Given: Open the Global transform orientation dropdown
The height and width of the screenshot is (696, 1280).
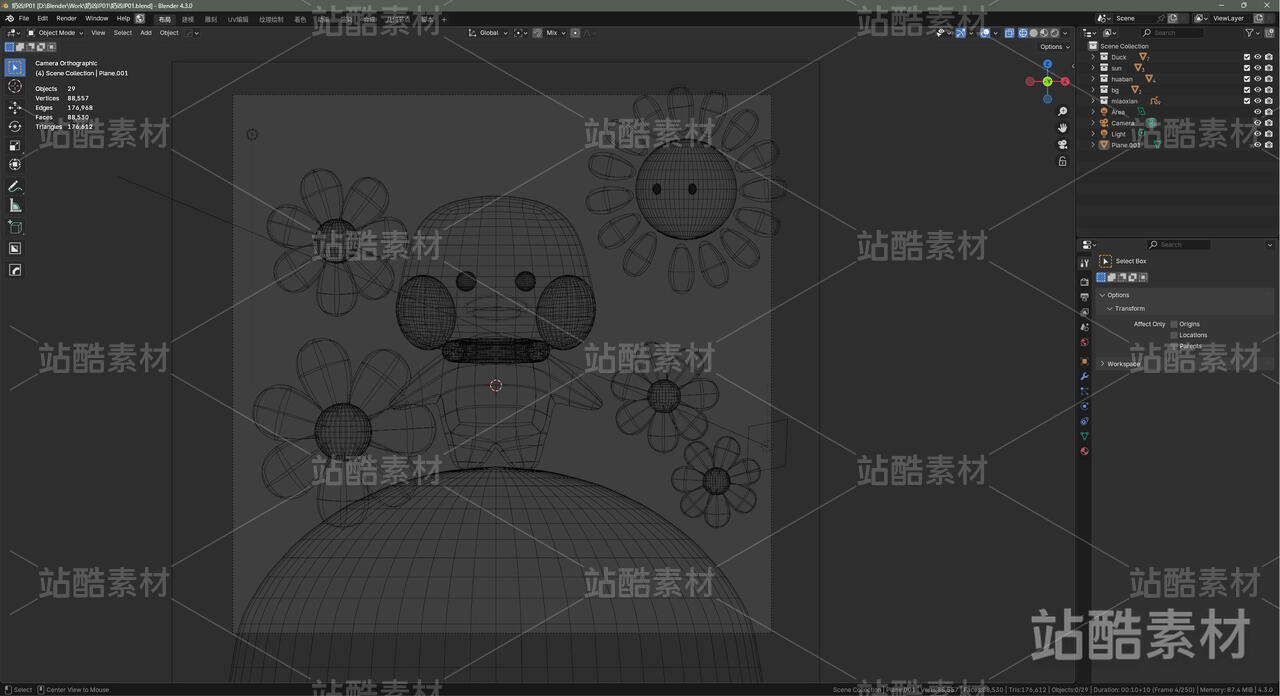Looking at the screenshot, I should pos(489,33).
